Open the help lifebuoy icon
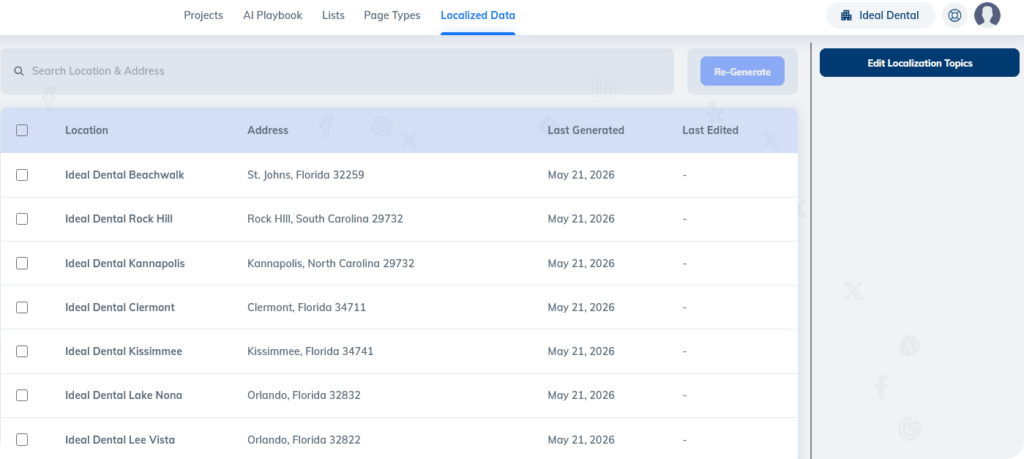 coord(955,16)
